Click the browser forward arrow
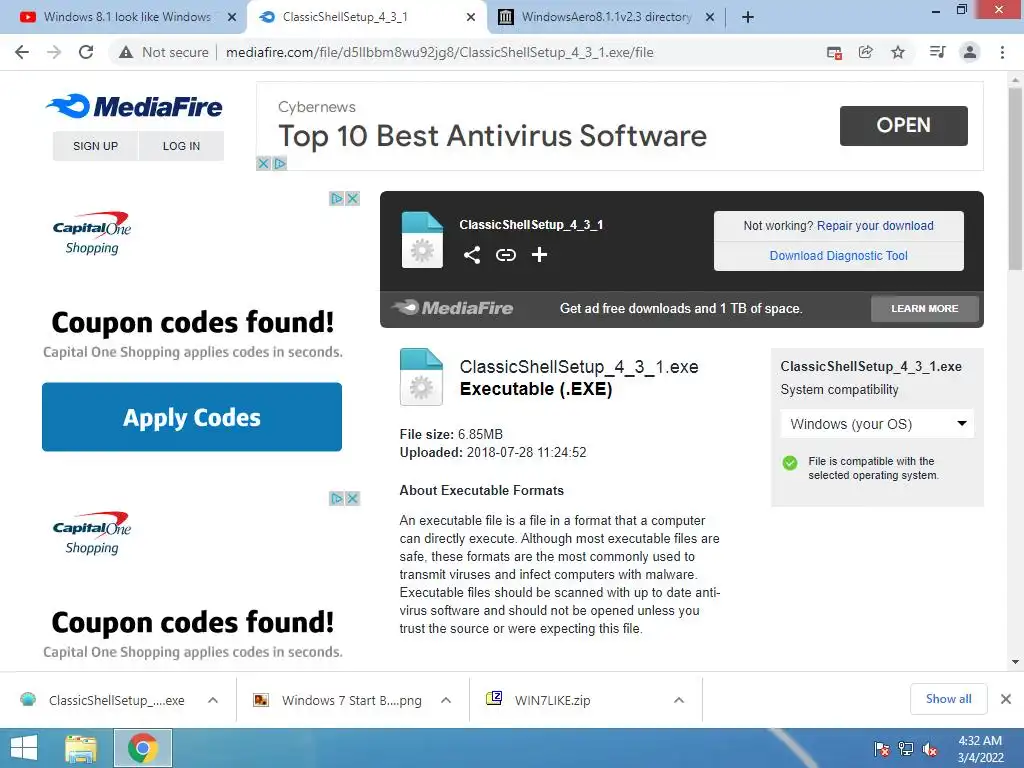This screenshot has width=1024, height=768. tap(54, 52)
